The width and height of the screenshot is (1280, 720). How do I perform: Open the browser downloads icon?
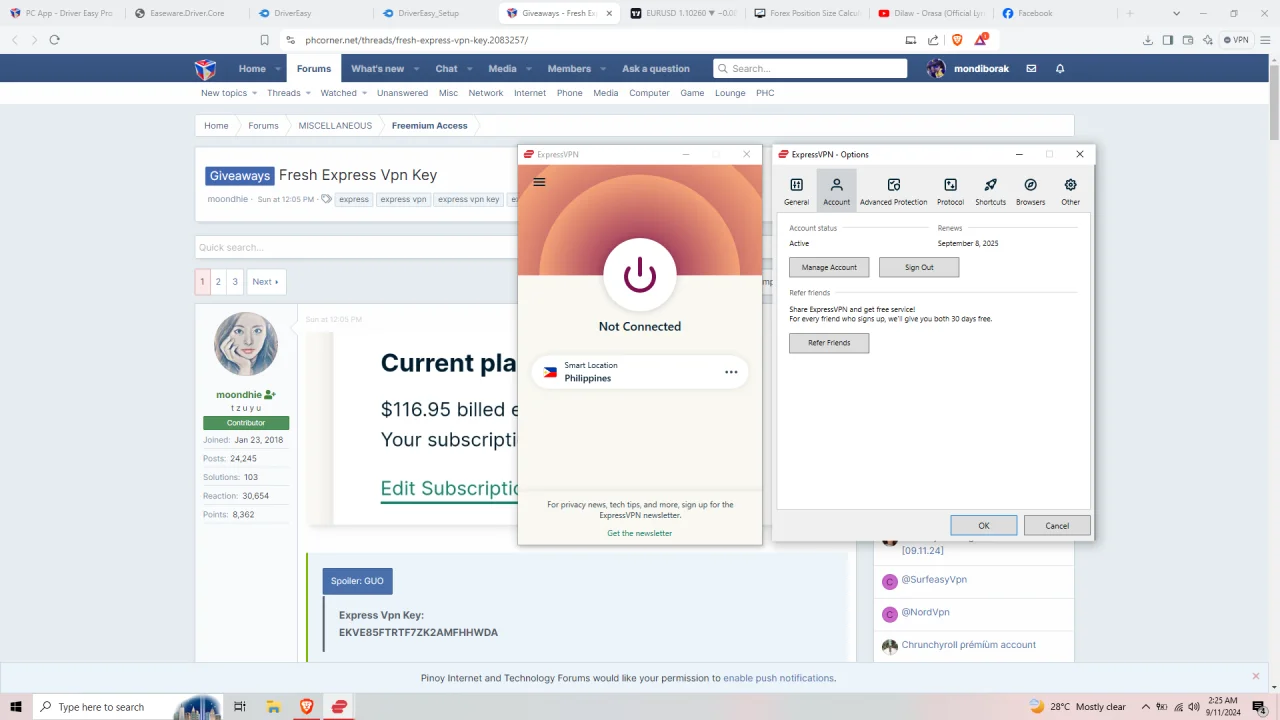(x=1148, y=40)
